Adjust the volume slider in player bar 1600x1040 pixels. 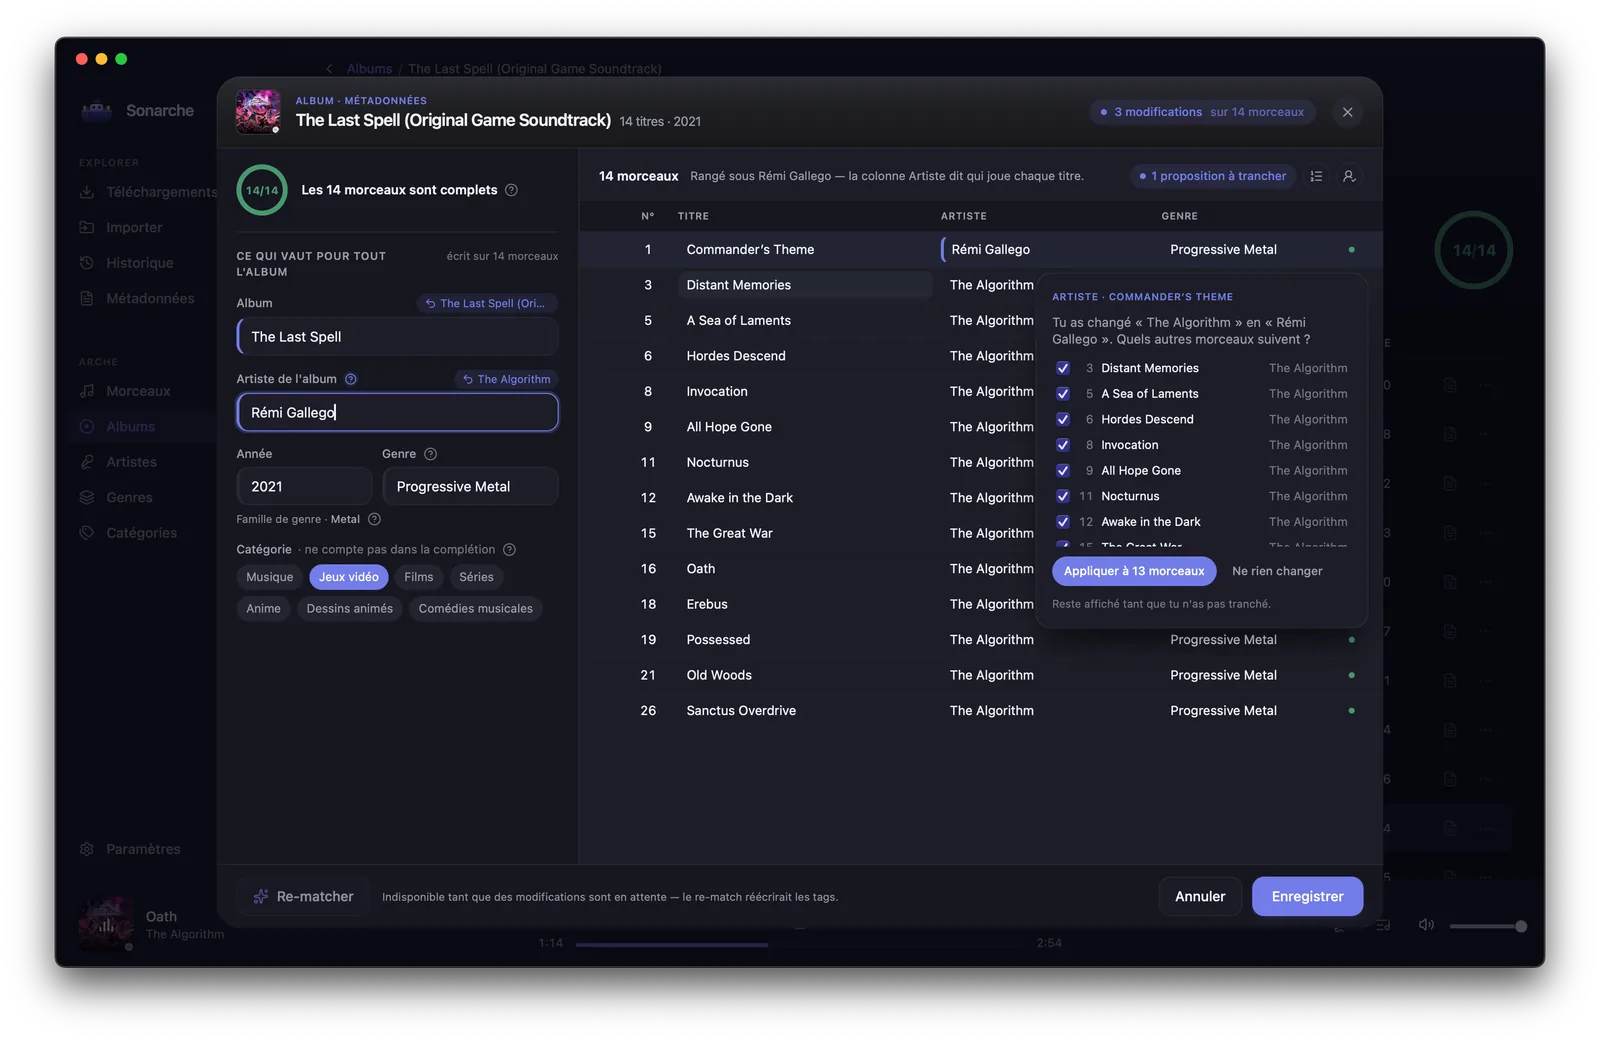(1486, 927)
